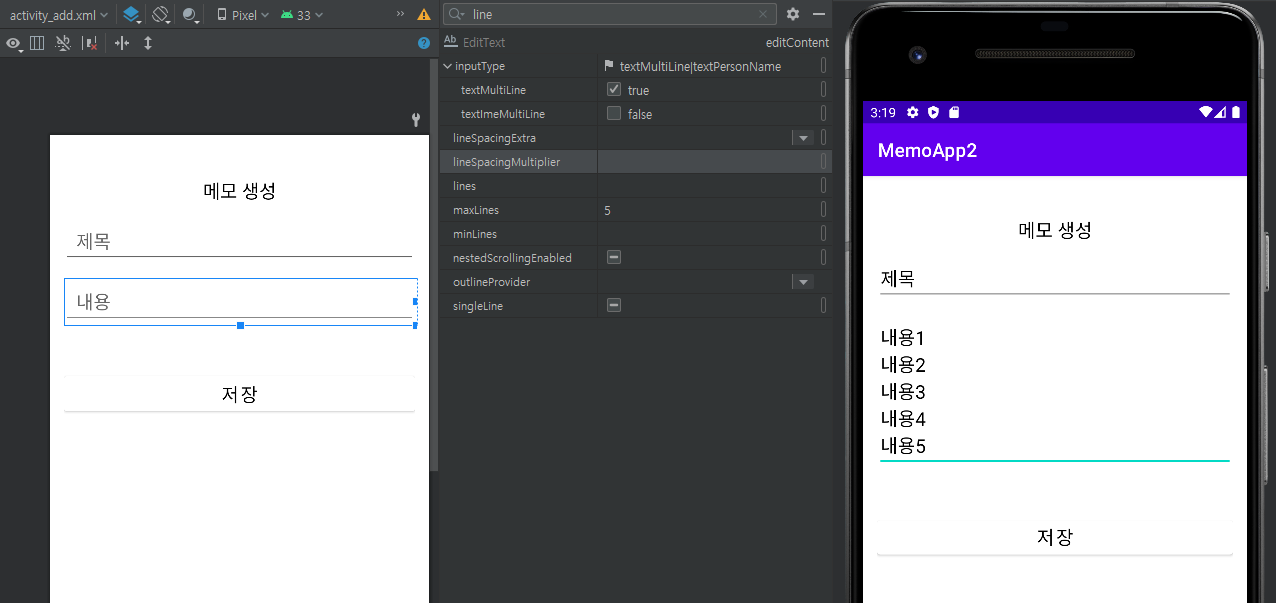Select the 내용 EditText in design preview
Screen dimensions: 1276x603
tap(240, 301)
